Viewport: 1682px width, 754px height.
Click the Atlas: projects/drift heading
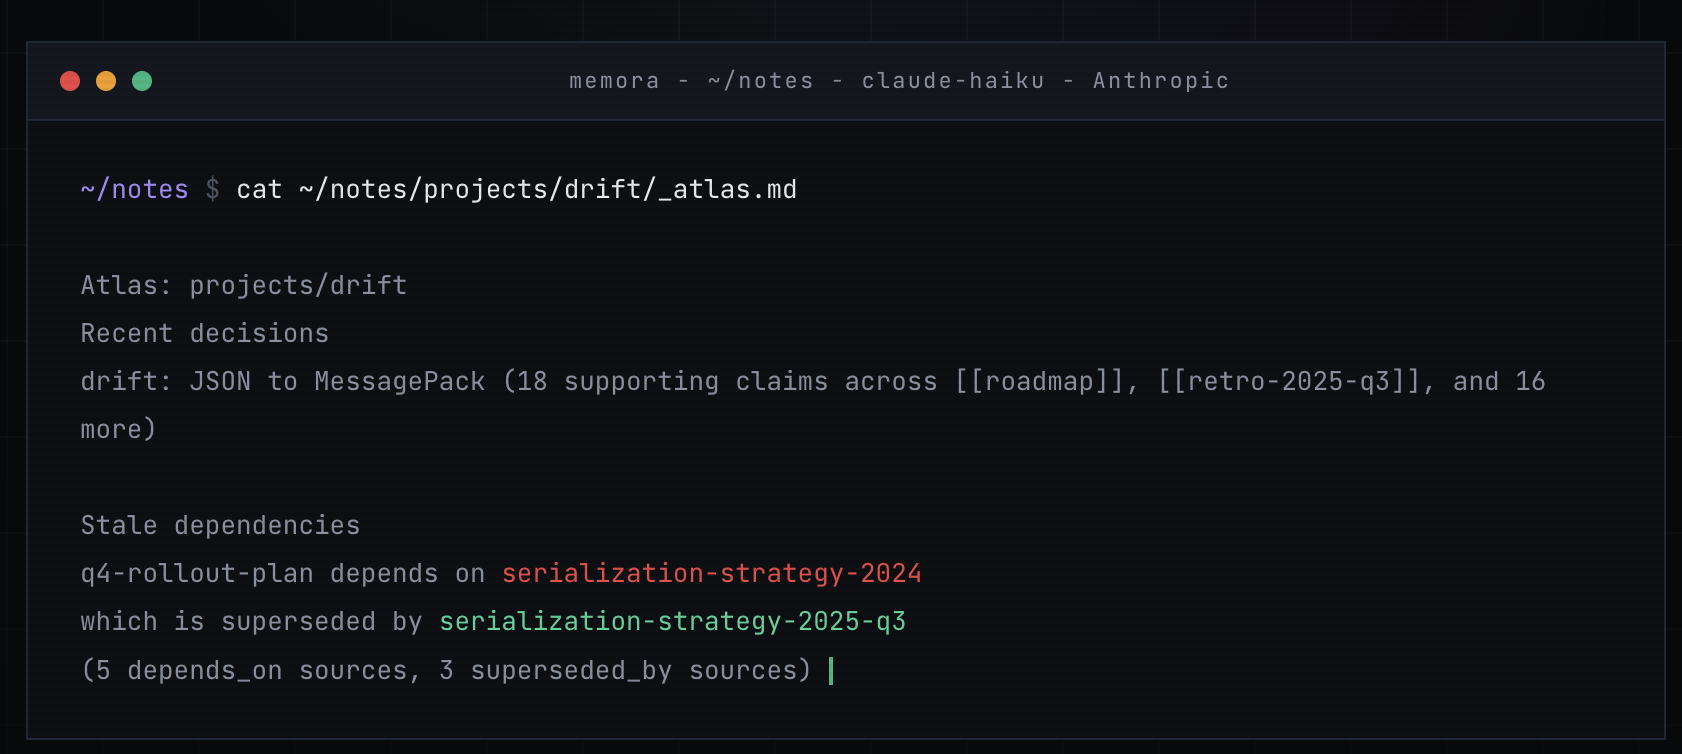(244, 285)
